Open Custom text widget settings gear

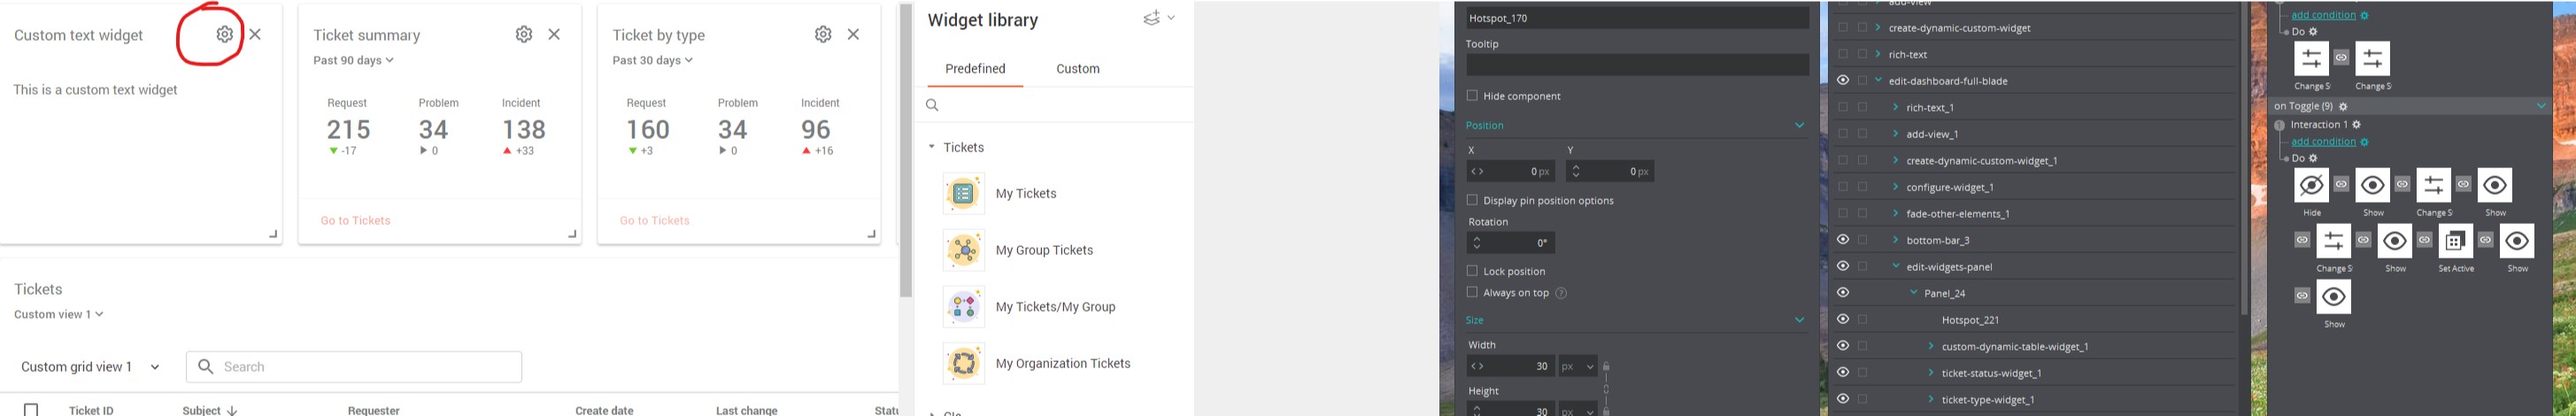[x=225, y=34]
